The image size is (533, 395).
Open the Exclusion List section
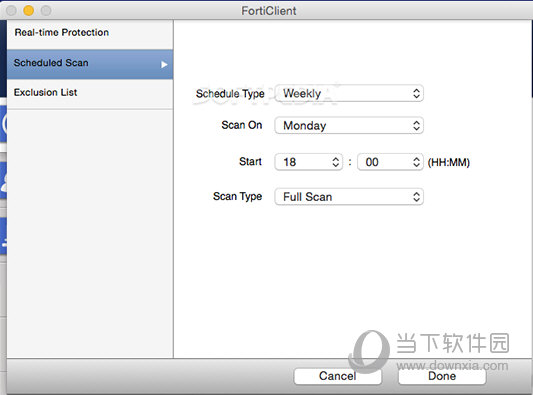tap(90, 94)
